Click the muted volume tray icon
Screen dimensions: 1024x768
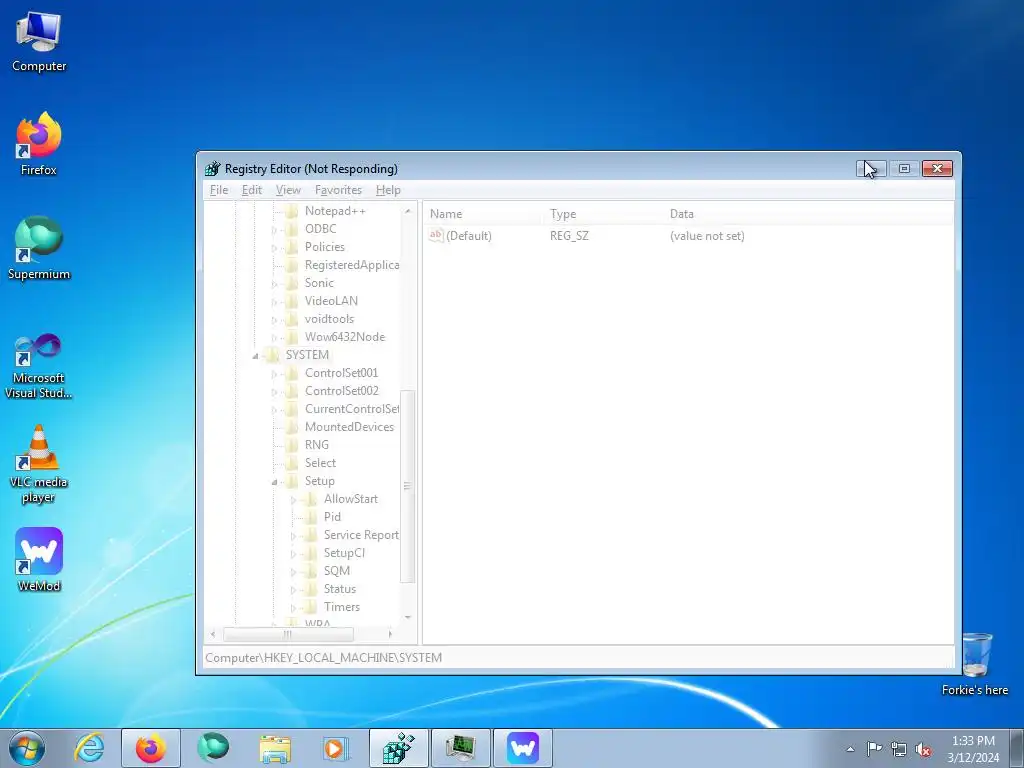click(923, 749)
